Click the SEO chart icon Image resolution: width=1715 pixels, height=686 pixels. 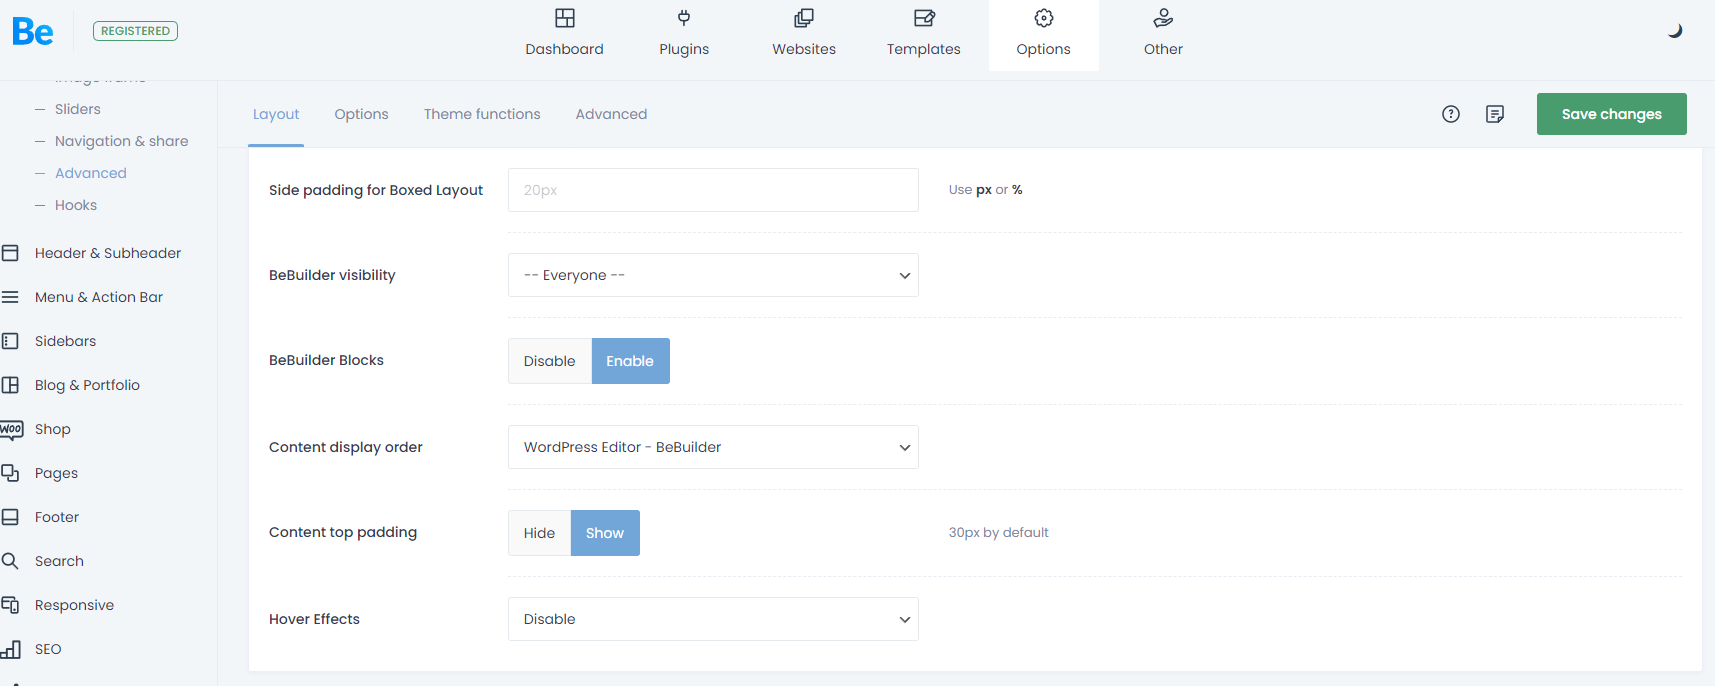point(10,649)
